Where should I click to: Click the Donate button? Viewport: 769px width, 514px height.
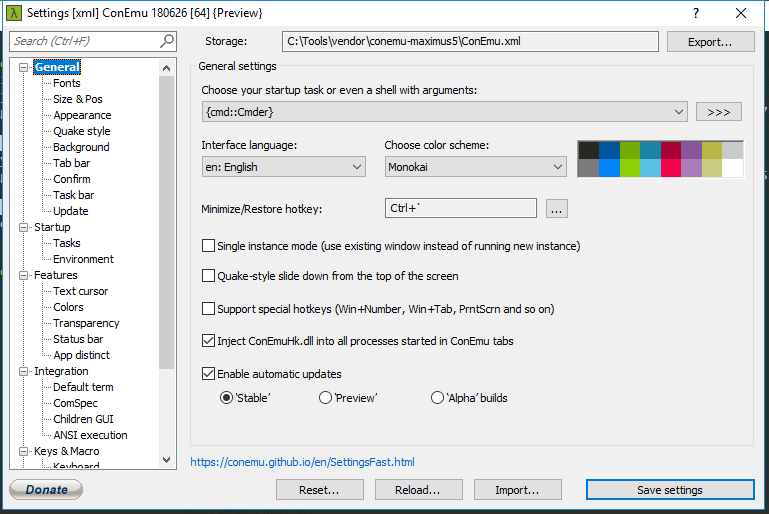click(46, 489)
